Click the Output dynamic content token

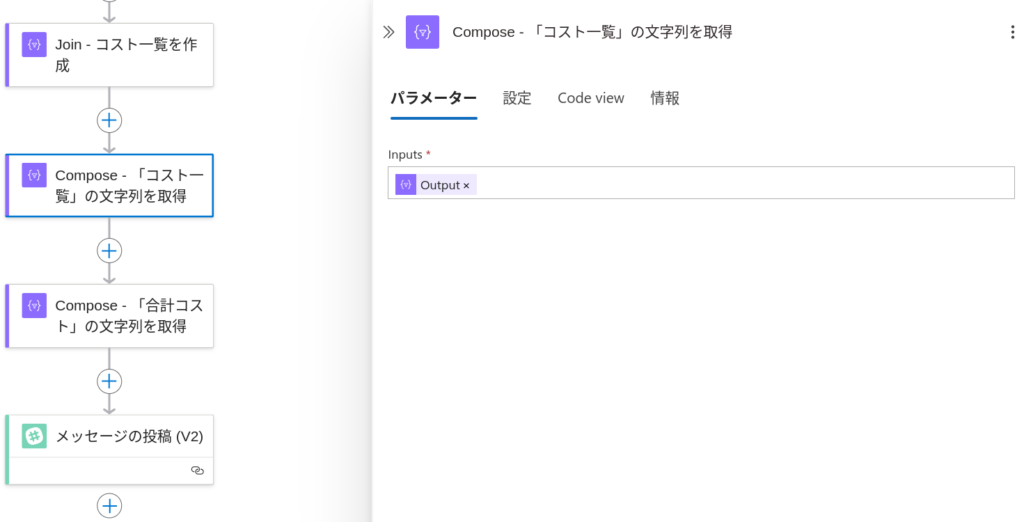436,185
